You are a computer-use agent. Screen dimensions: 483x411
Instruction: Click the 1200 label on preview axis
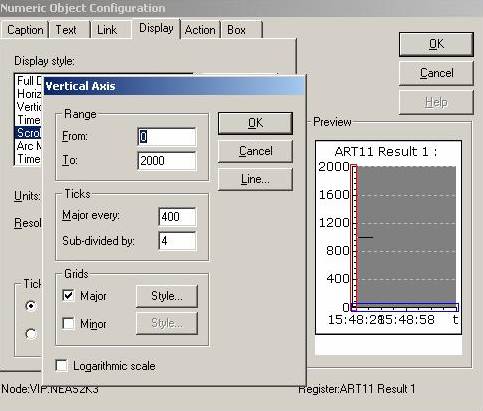point(334,222)
